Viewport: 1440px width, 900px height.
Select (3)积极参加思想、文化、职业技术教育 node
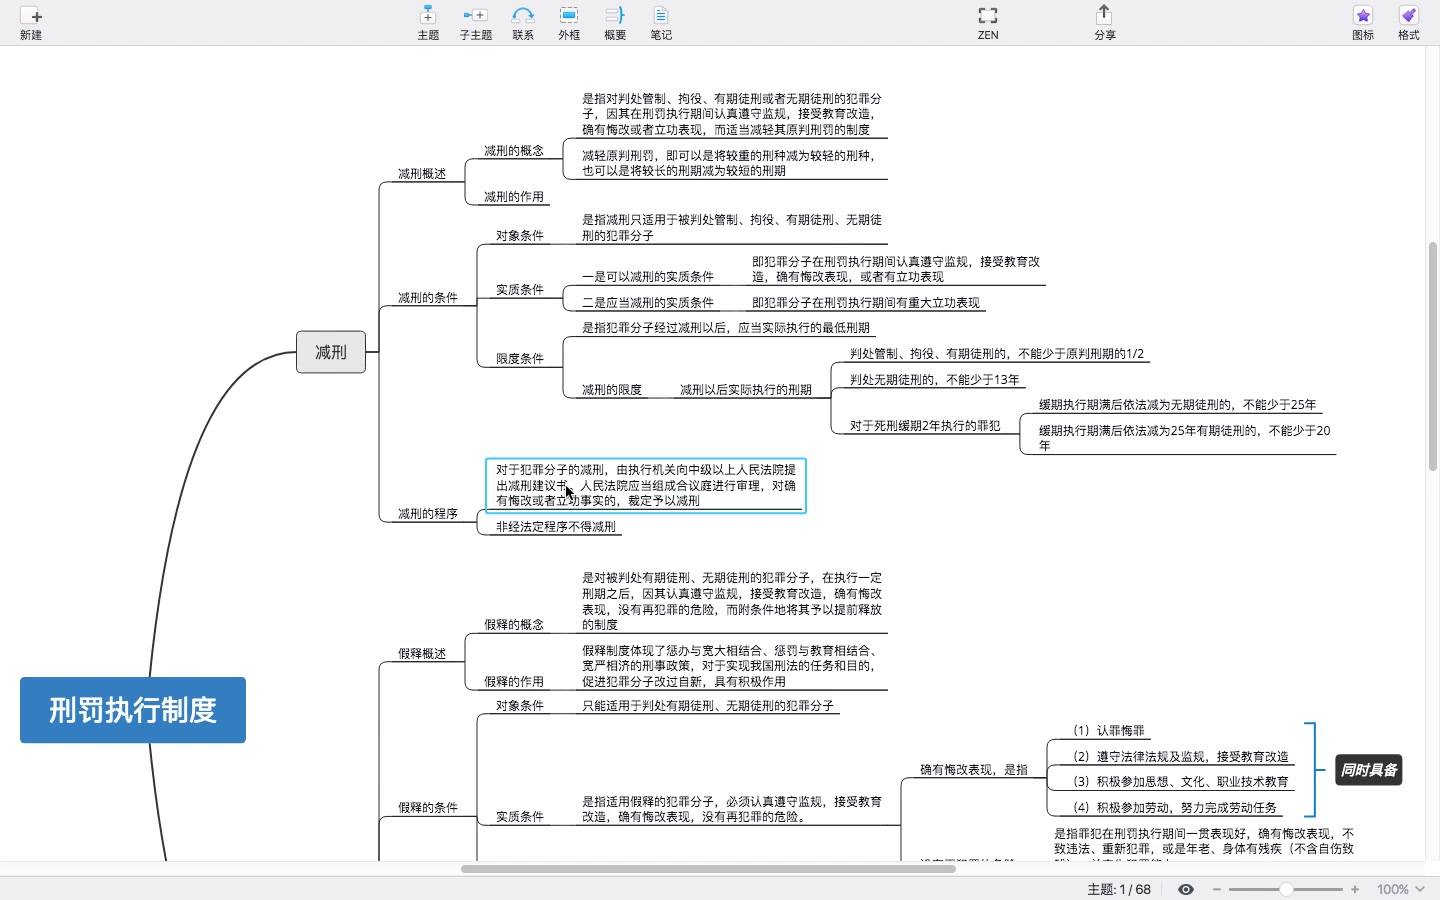(1181, 782)
